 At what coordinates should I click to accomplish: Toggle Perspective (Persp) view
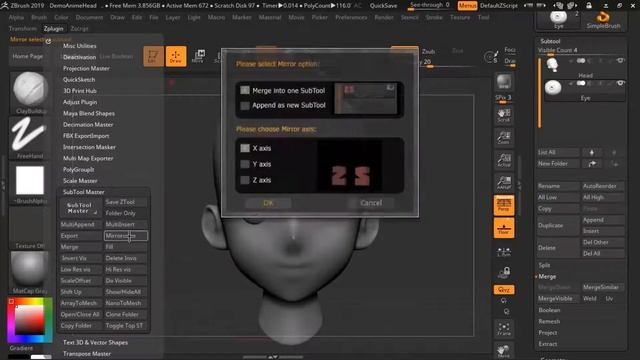point(504,205)
